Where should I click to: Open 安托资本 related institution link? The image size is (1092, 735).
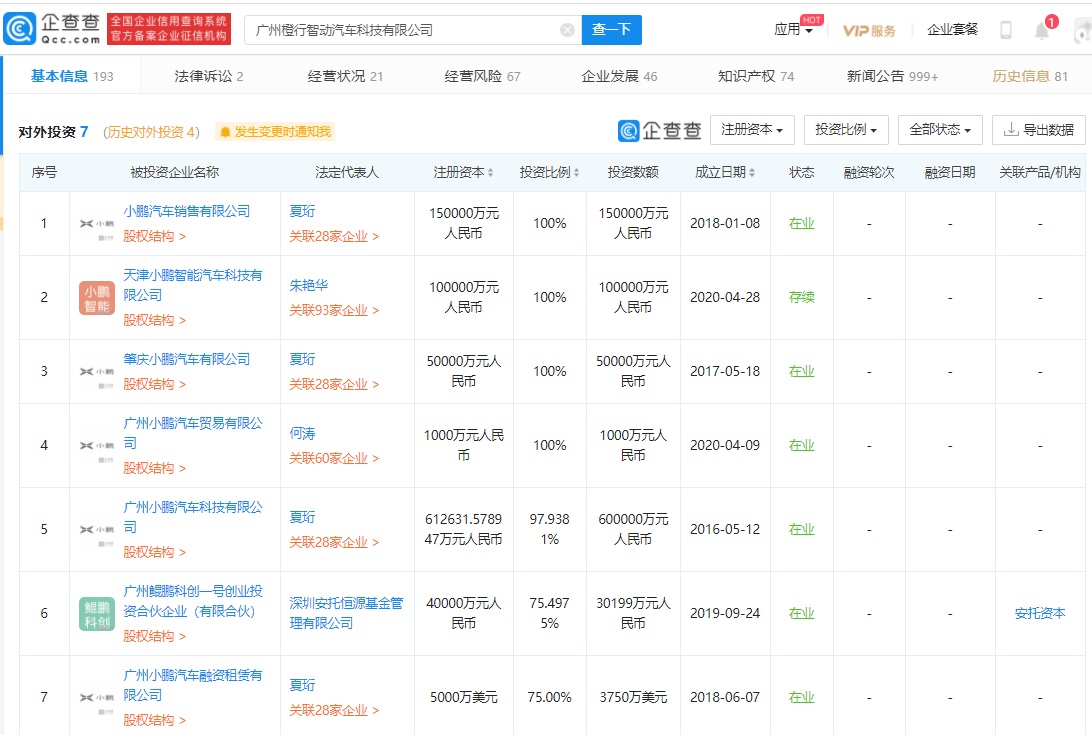(1040, 613)
